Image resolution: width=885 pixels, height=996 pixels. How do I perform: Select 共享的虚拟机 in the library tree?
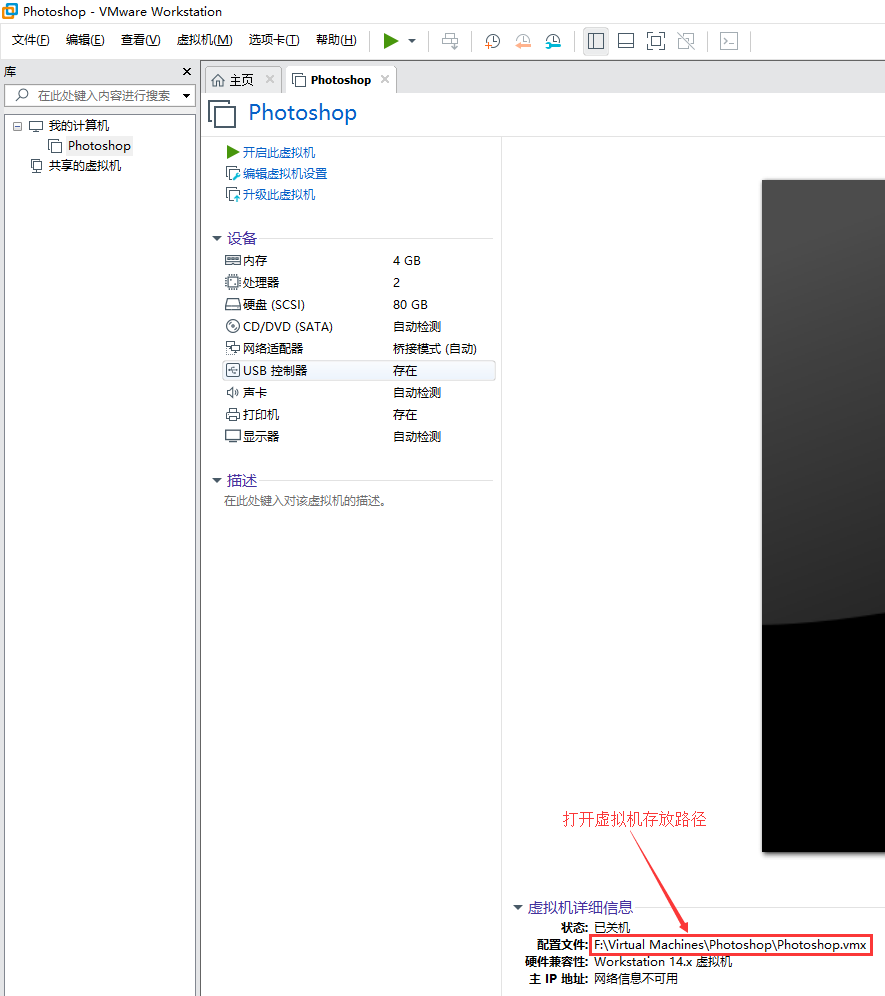[x=84, y=166]
